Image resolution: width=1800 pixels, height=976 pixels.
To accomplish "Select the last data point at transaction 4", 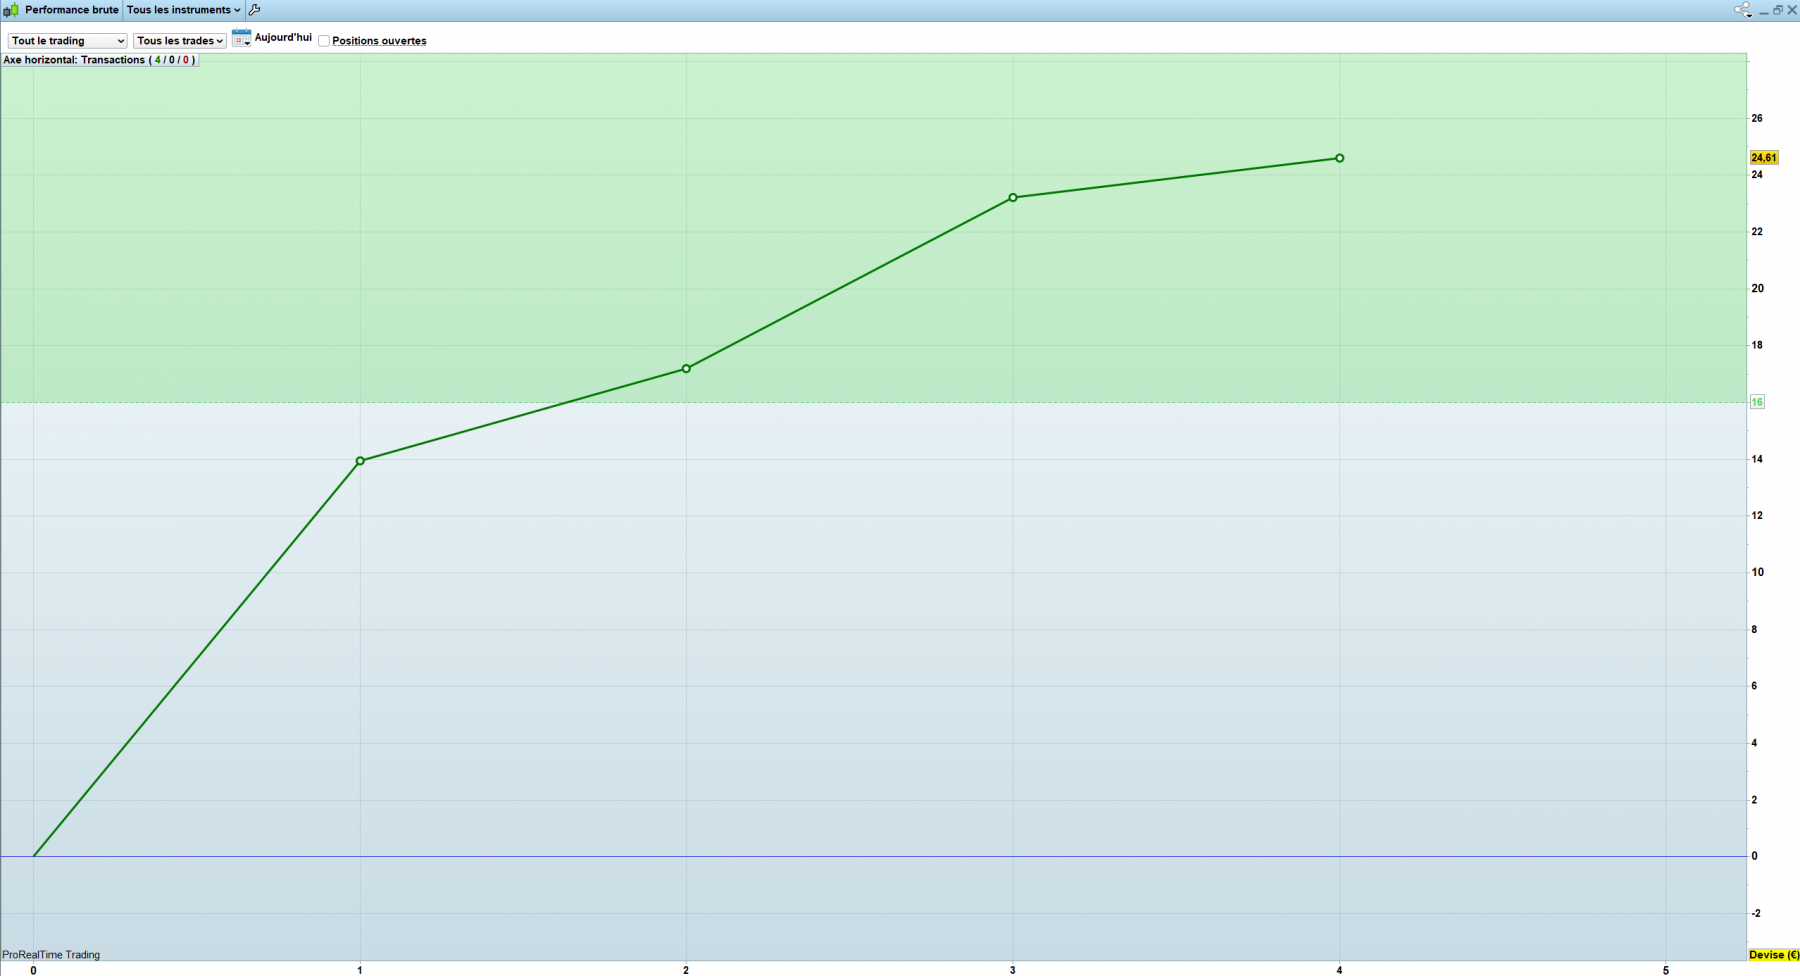I will pos(1340,158).
